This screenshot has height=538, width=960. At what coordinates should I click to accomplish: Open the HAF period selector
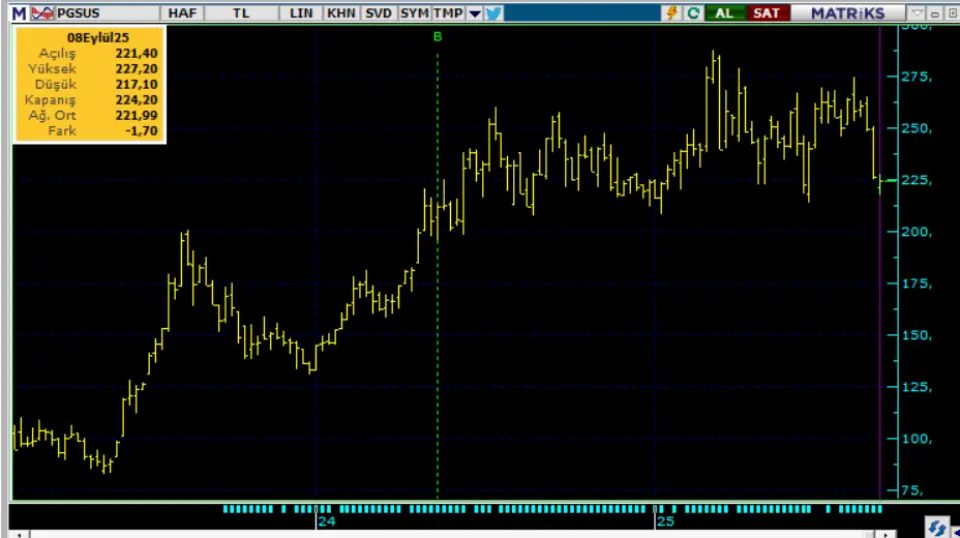[x=183, y=13]
